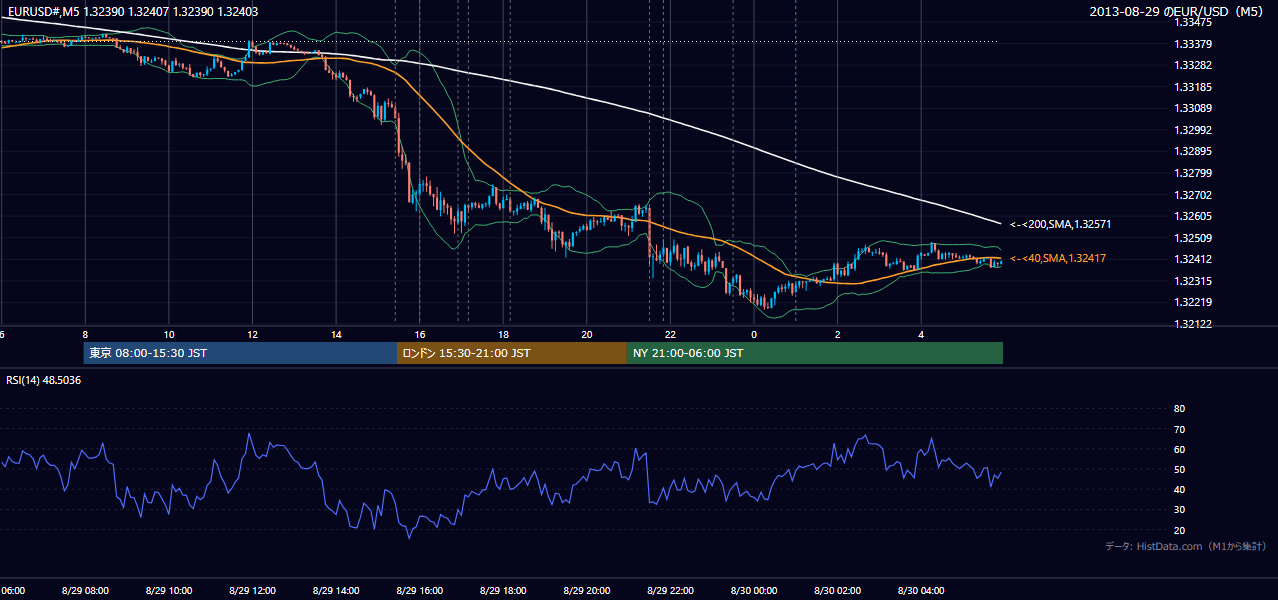The image size is (1278, 600).
Task: Click bottom time label 8/29 22:00
Action: (x=670, y=590)
